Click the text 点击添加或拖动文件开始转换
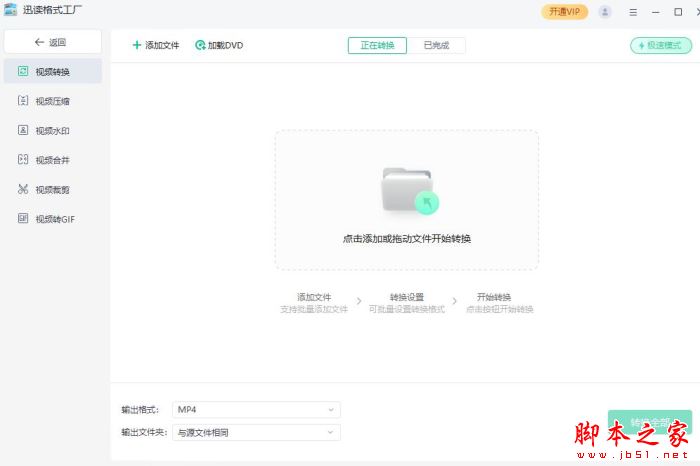This screenshot has height=466, width=700. coord(407,239)
